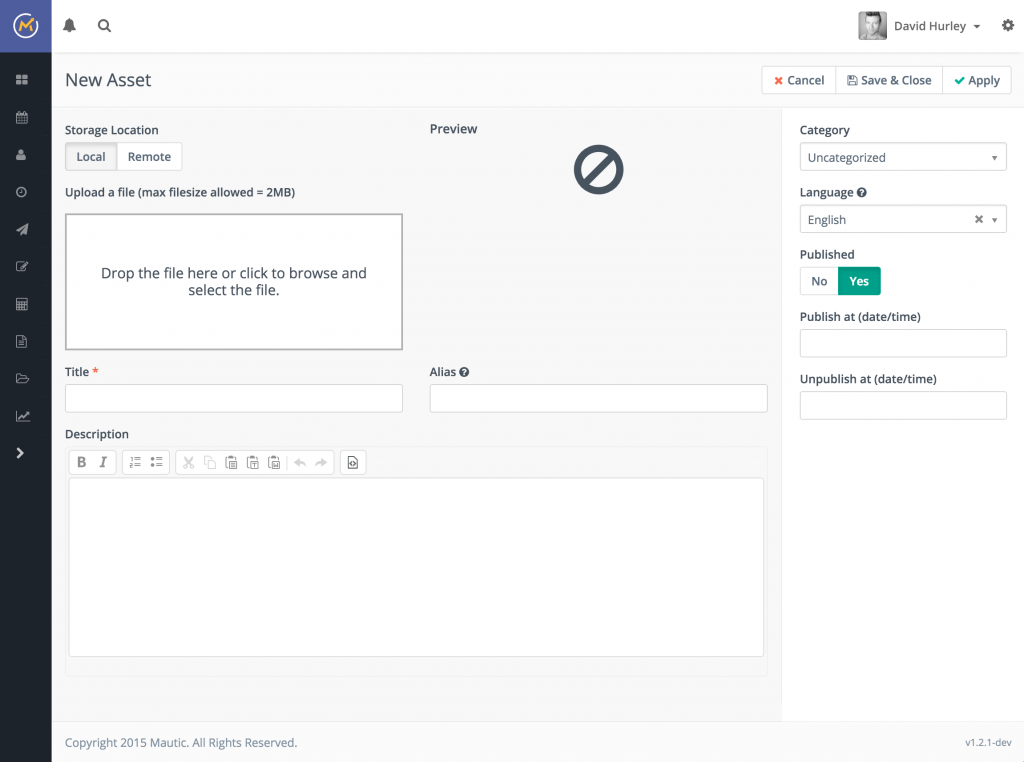Show the Alias help tooltip icon
Screen dimensions: 1024x762
coord(464,372)
